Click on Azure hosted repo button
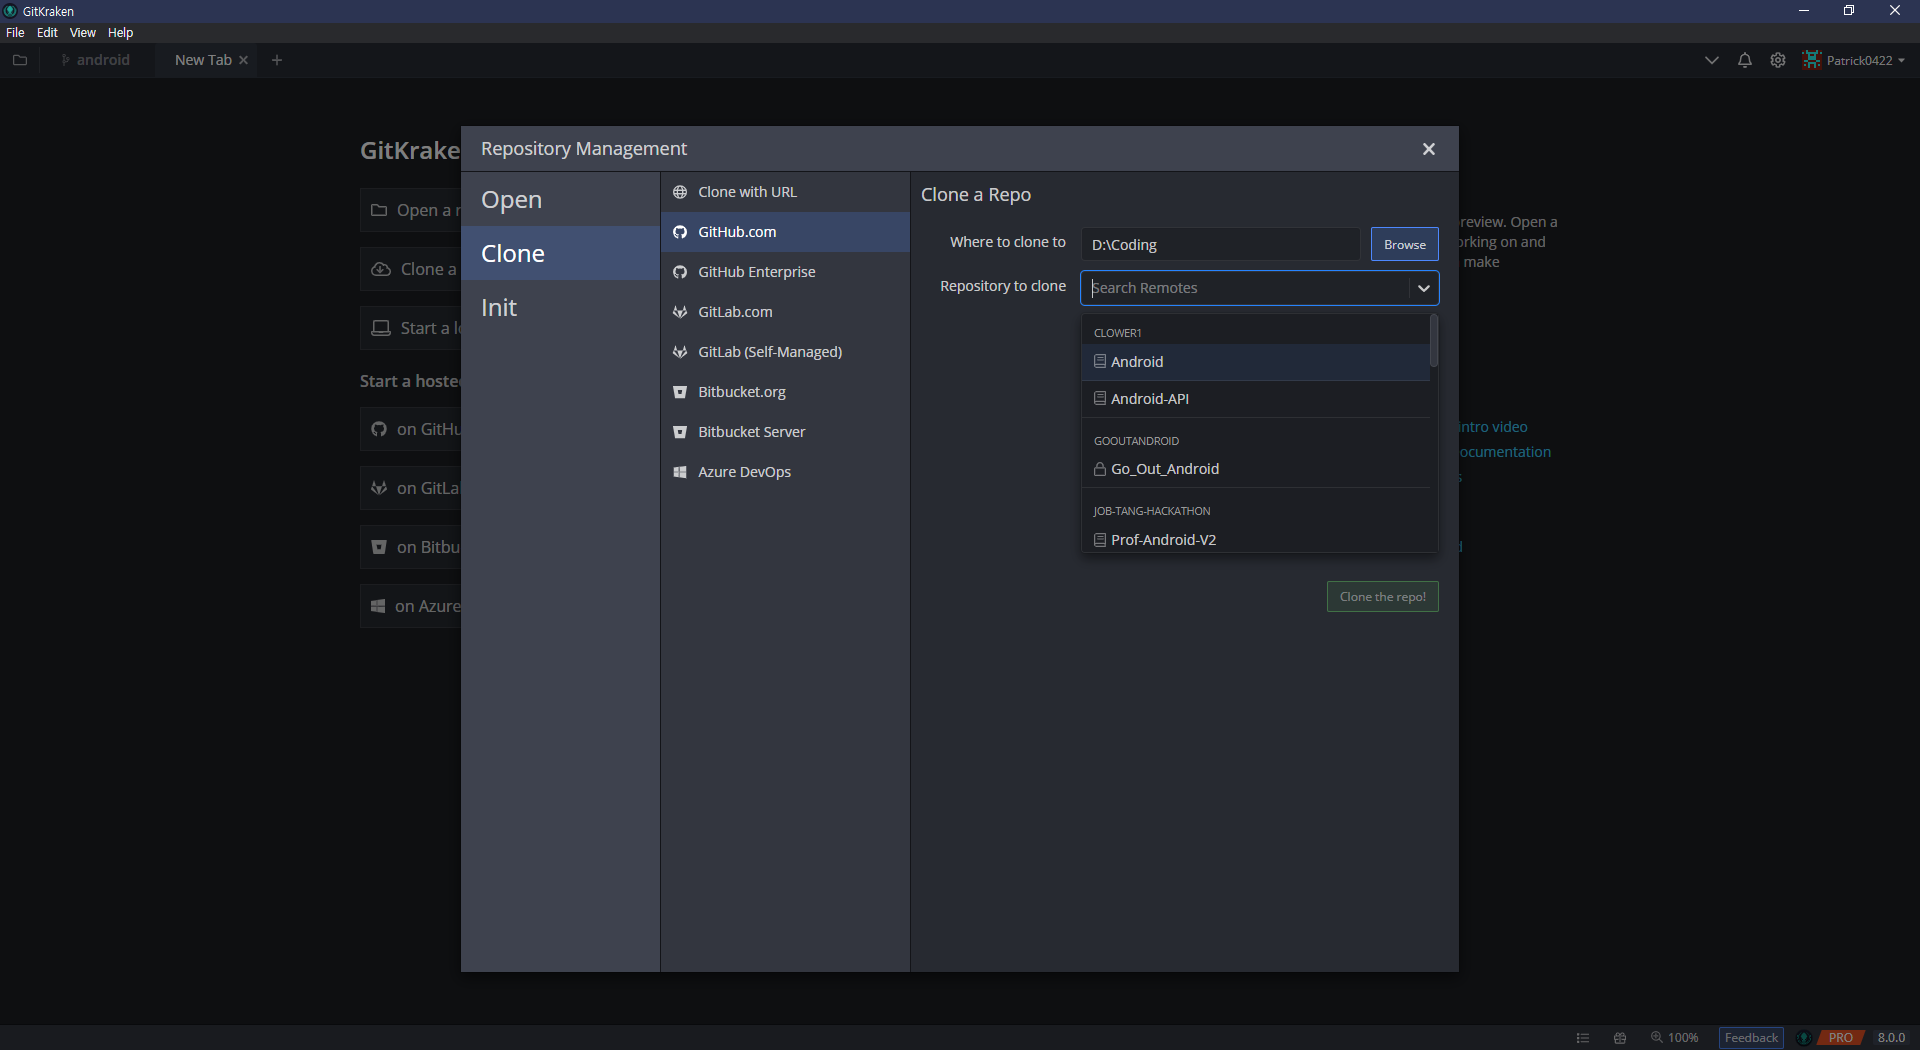 411,606
